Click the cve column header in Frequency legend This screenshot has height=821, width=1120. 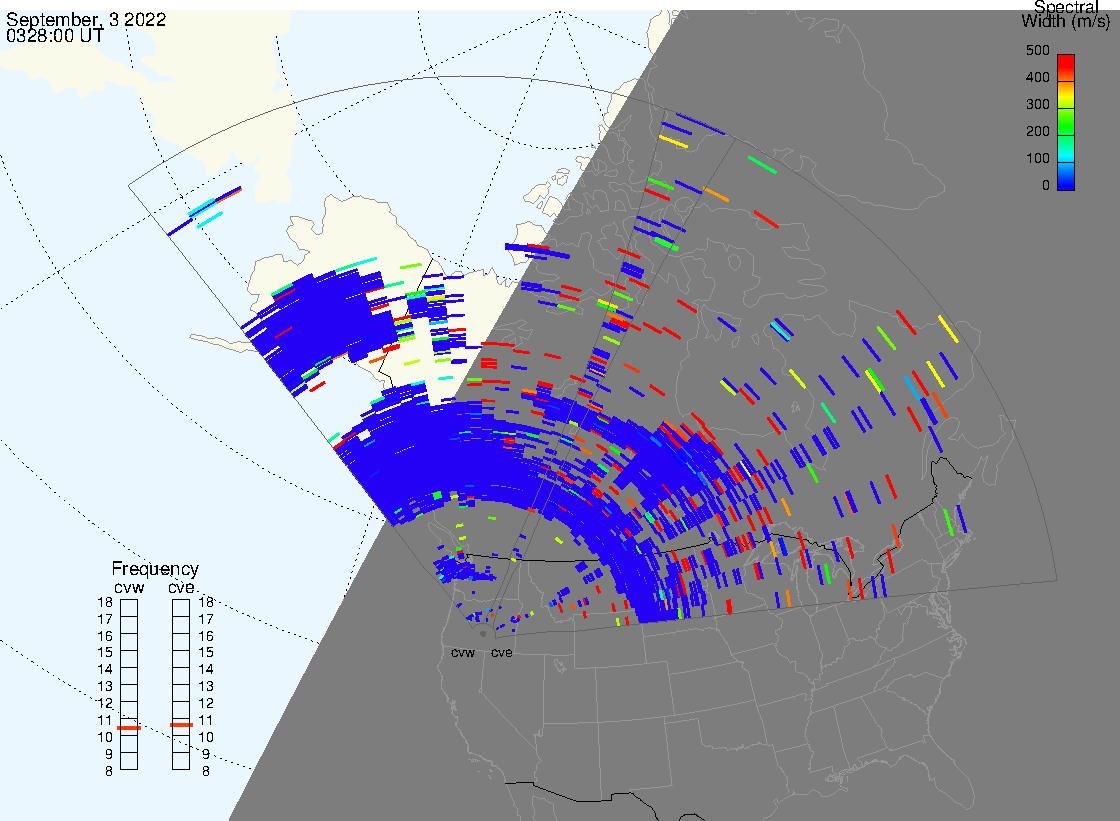coord(181,588)
